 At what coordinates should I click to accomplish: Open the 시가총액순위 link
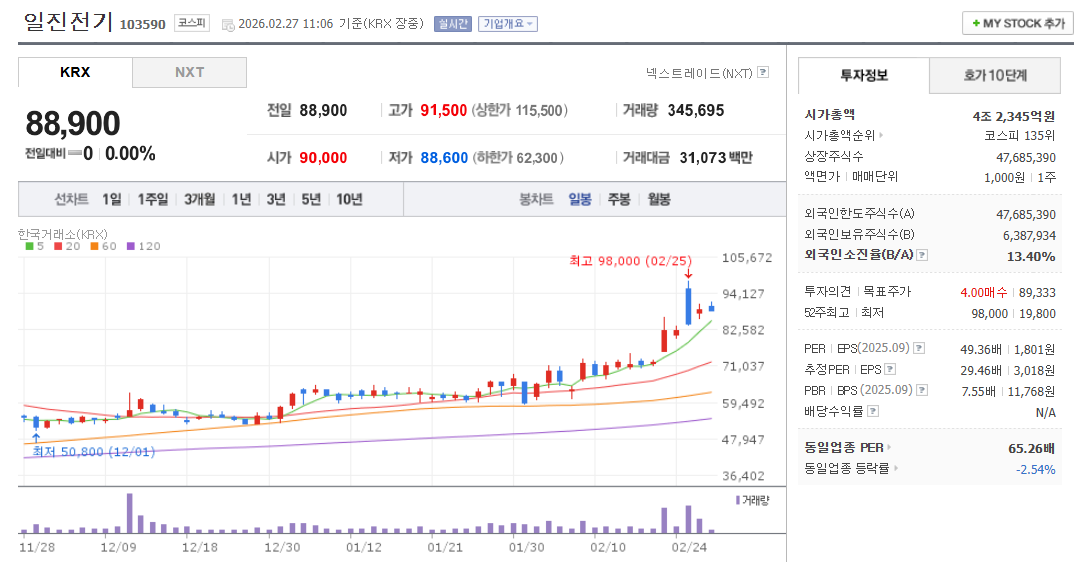[839, 135]
